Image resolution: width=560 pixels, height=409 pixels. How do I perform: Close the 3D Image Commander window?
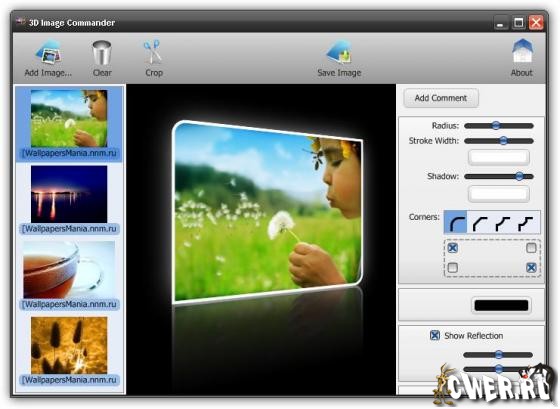pos(536,23)
